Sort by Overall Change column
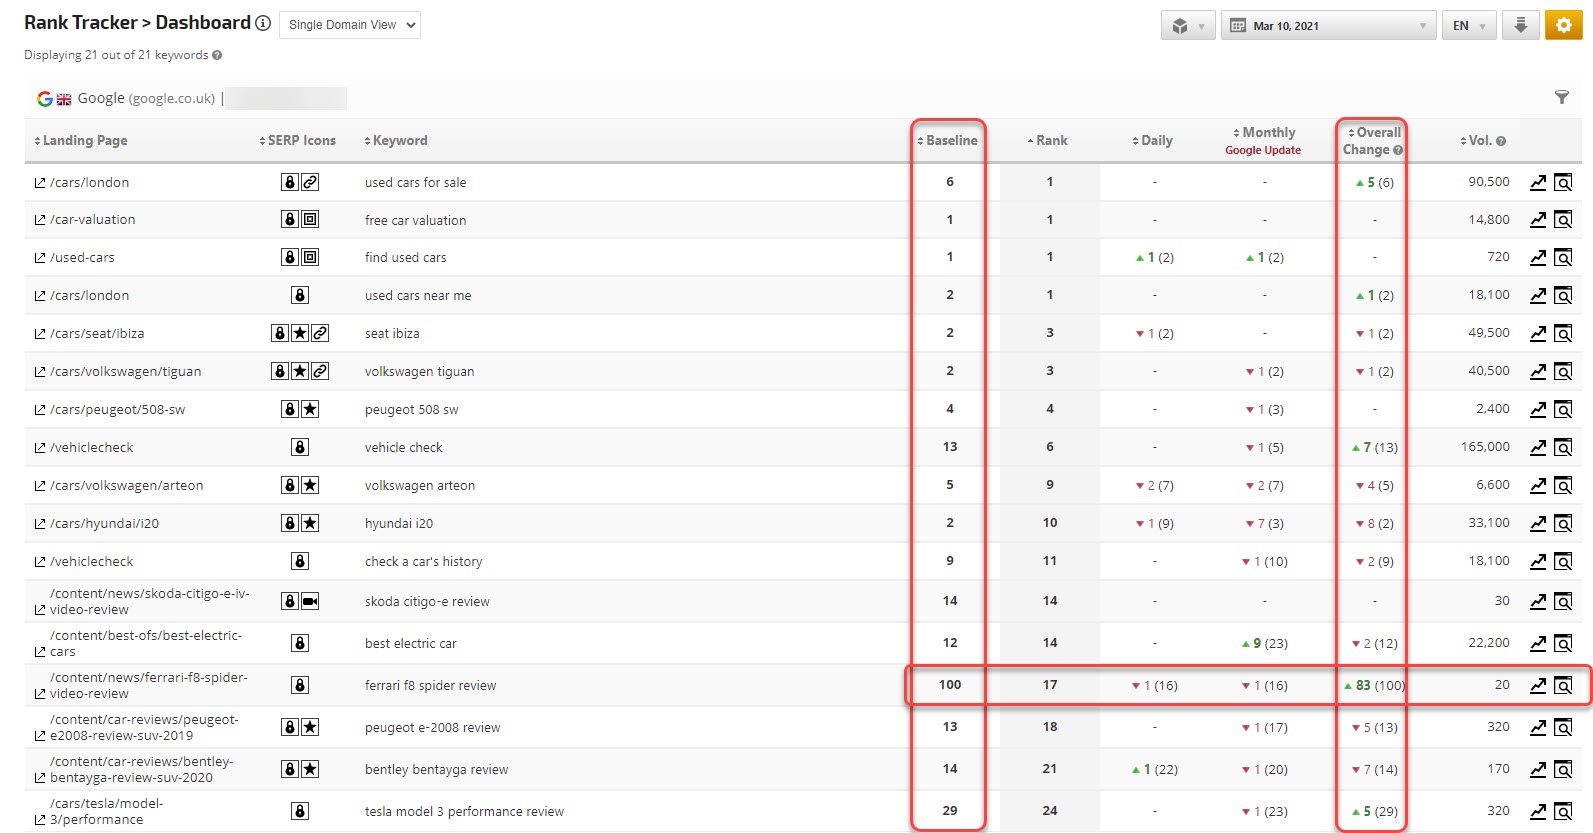Screen dimensions: 1593x833 pyautogui.click(x=1372, y=141)
